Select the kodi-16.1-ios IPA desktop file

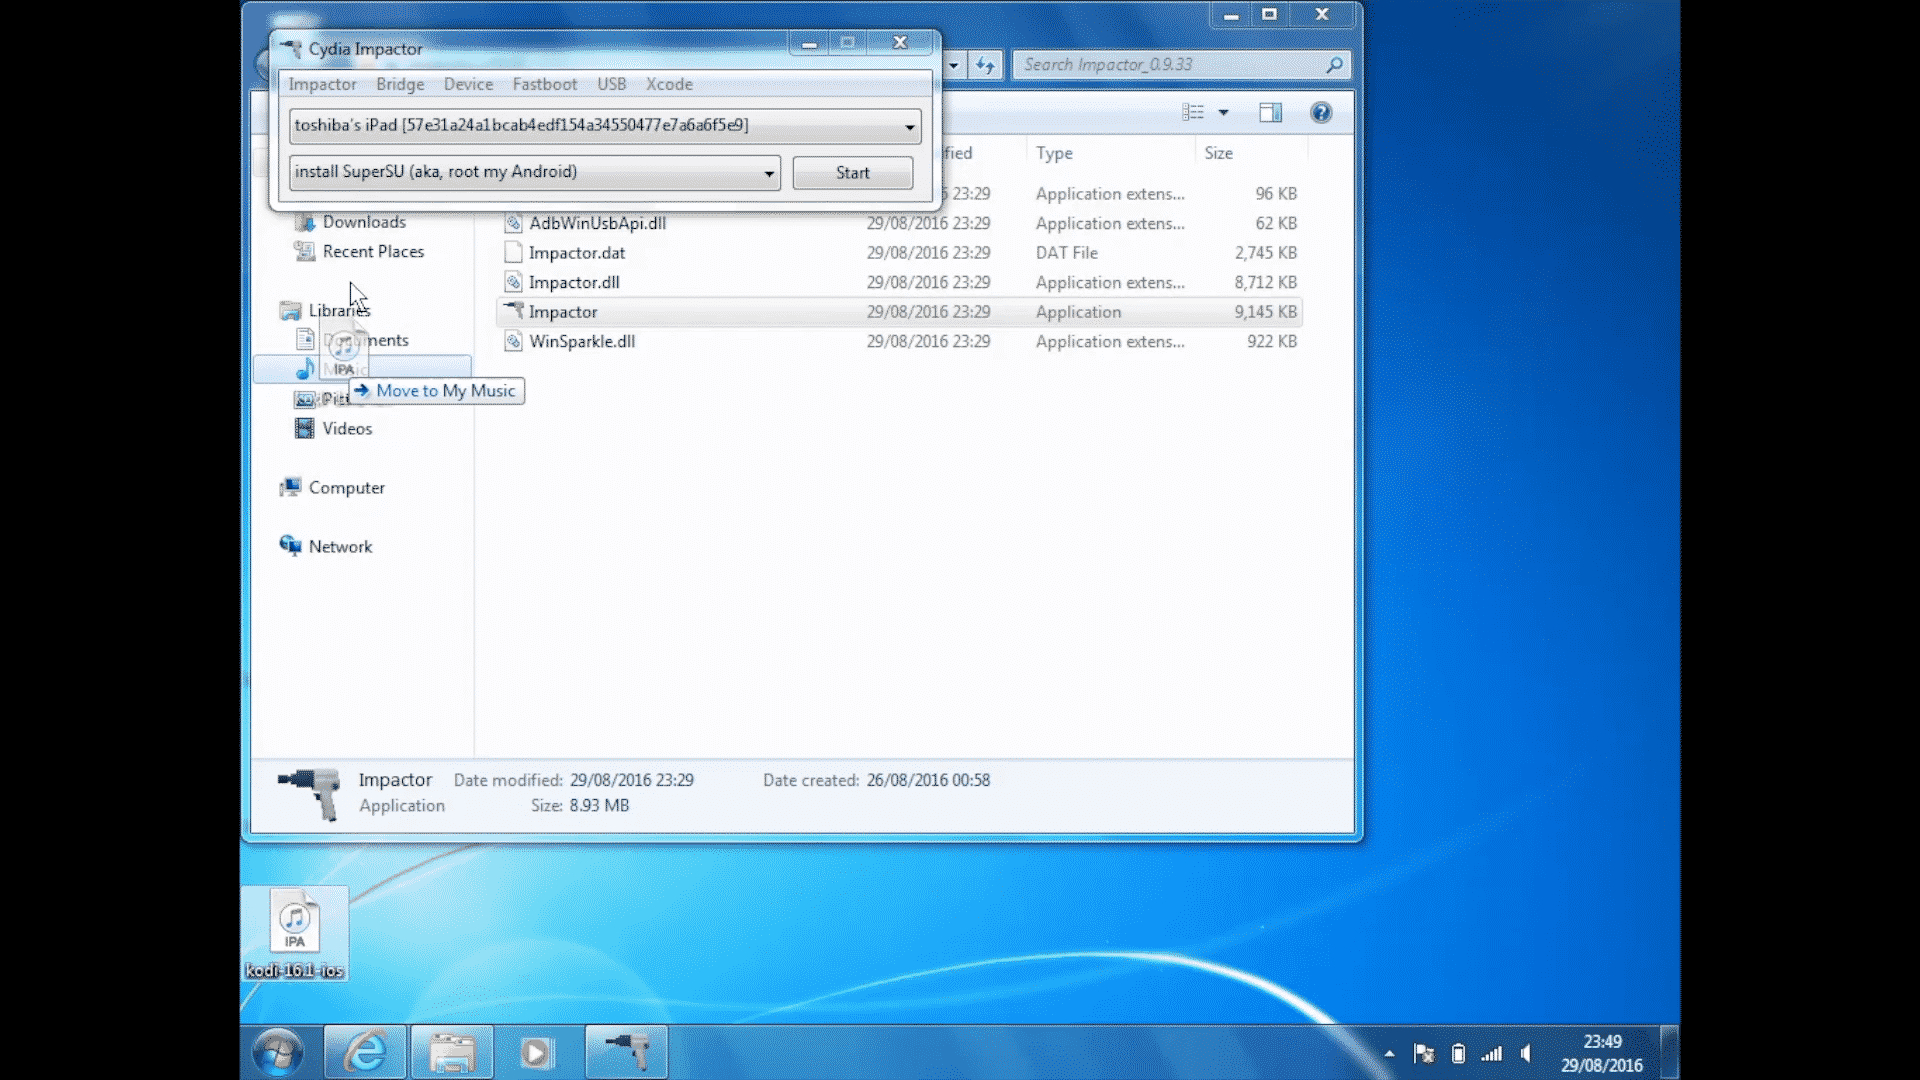click(x=295, y=934)
